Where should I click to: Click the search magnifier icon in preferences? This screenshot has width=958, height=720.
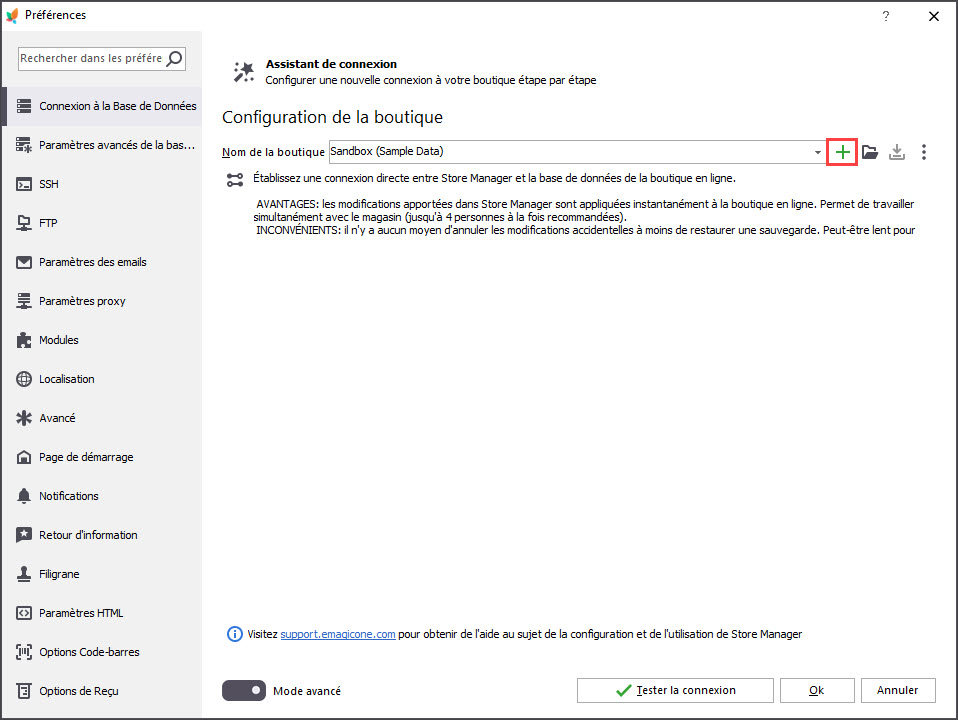(174, 59)
